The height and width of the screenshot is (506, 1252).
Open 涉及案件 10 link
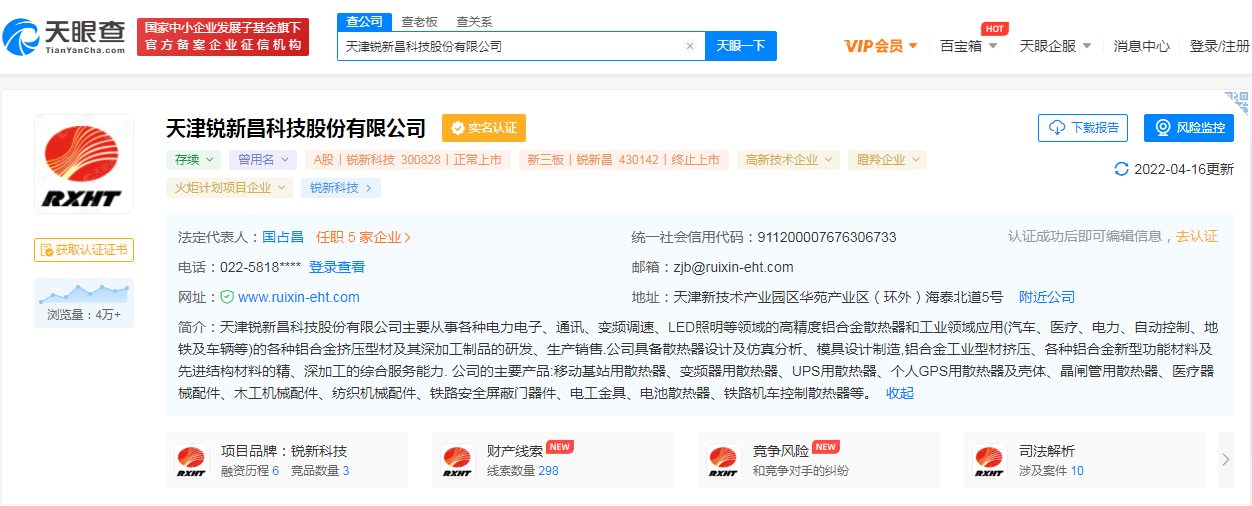tap(1051, 471)
